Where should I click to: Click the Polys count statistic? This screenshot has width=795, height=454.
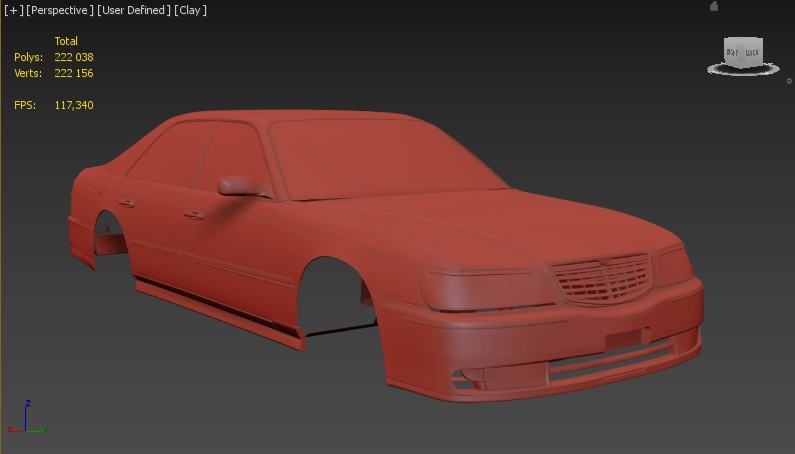coord(73,57)
